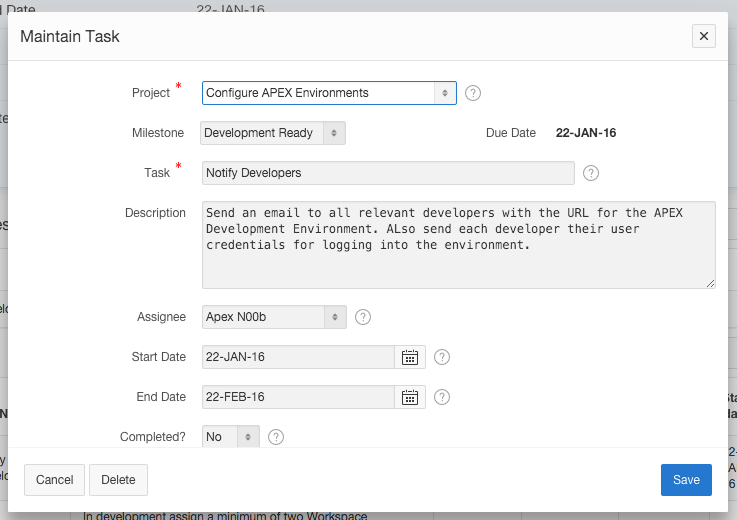Click the Description field label

pos(155,213)
